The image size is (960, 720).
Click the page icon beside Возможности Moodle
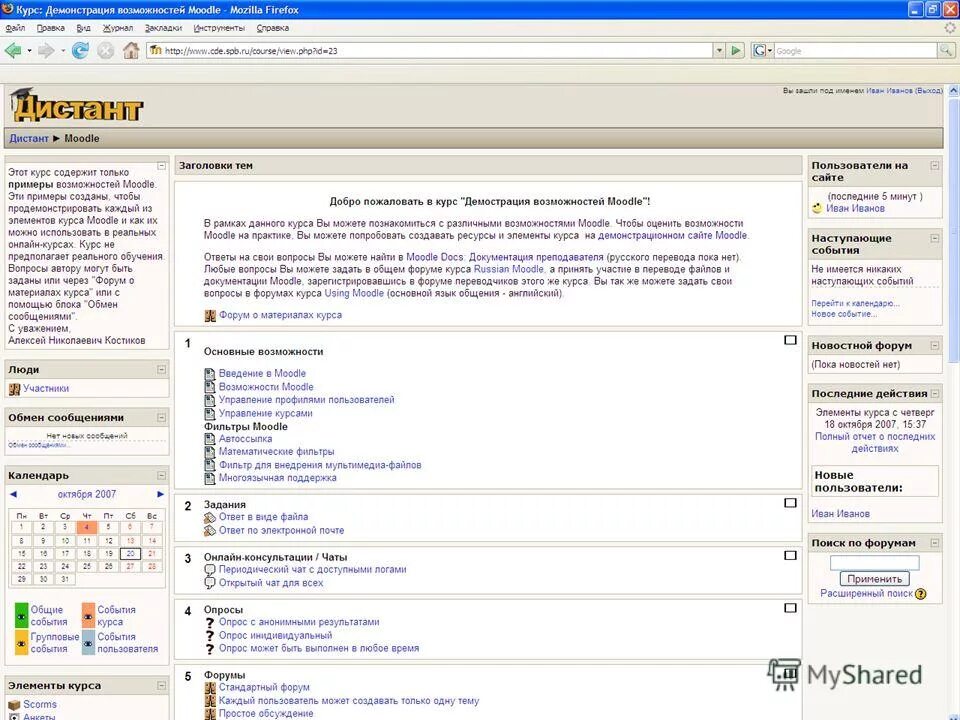click(209, 387)
